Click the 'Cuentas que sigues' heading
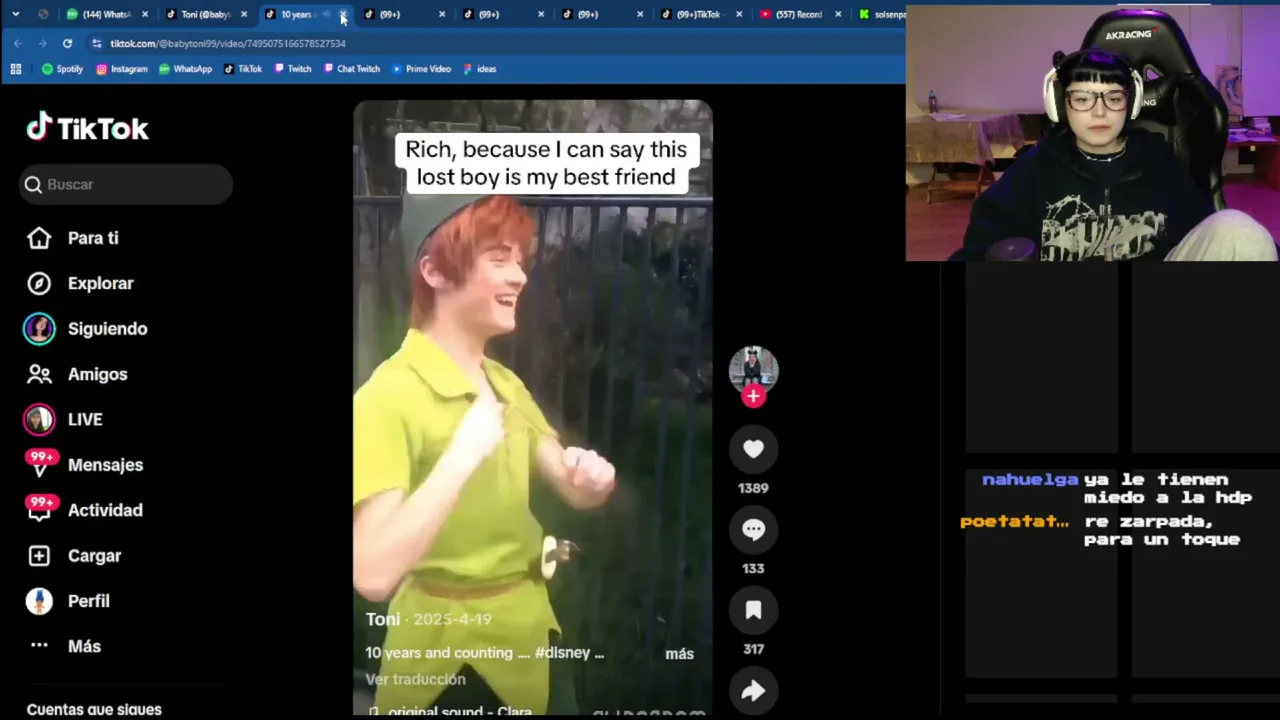 pos(94,709)
